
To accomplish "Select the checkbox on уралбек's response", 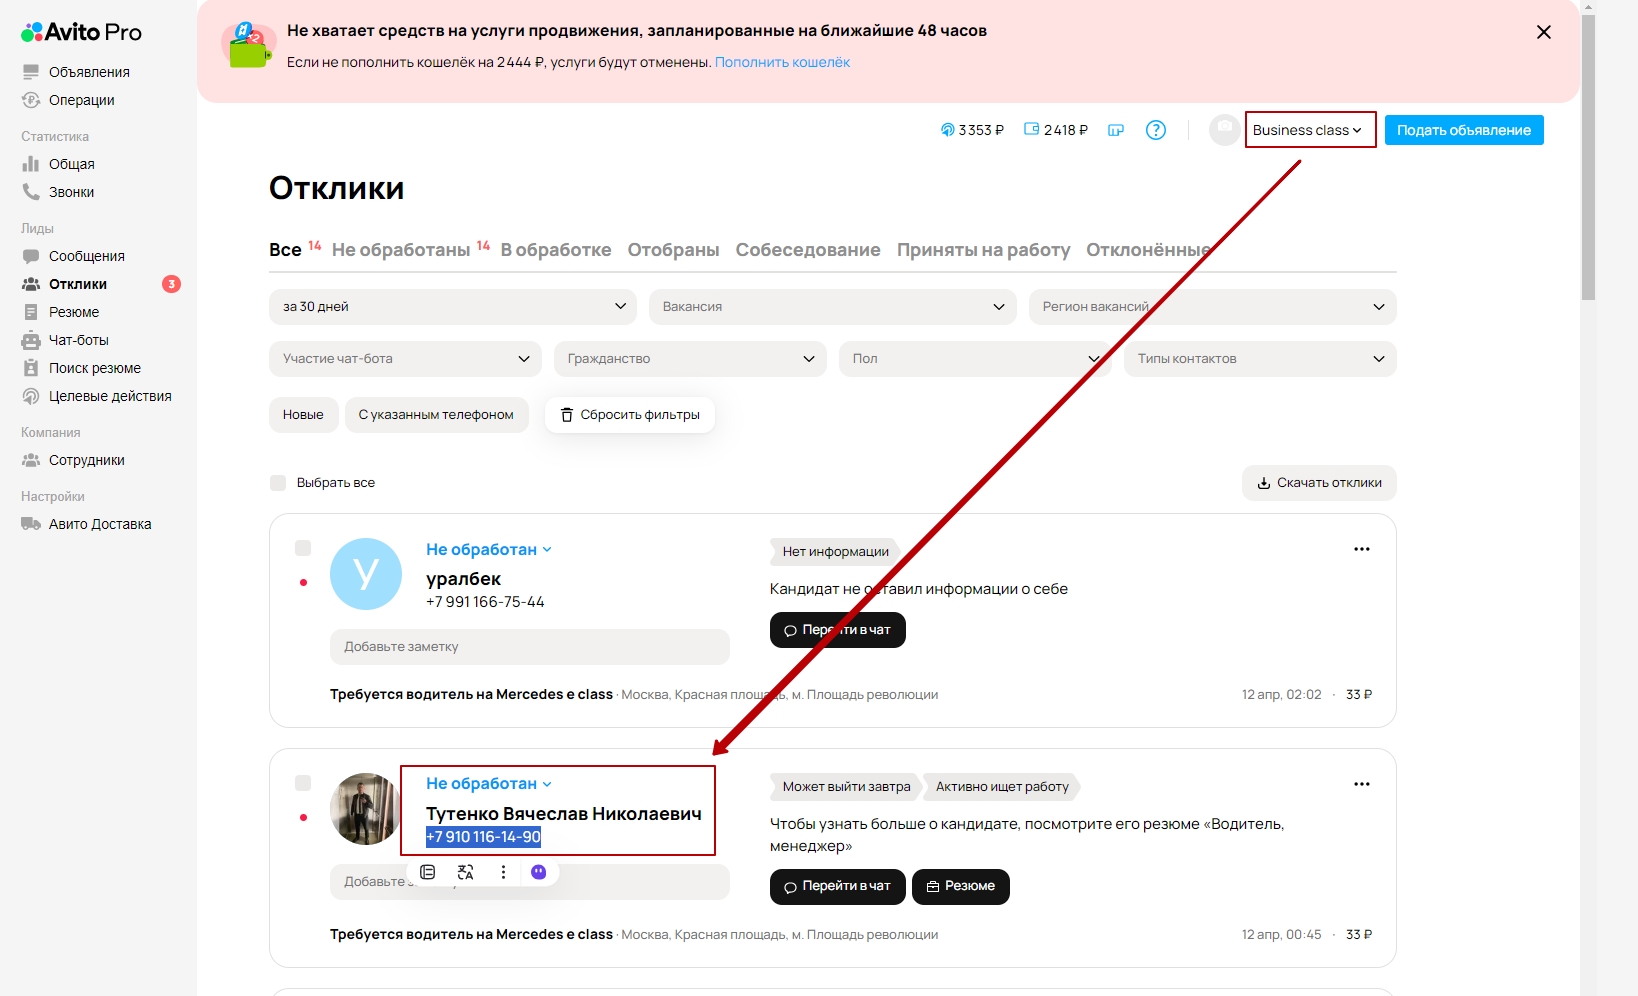I will (303, 548).
